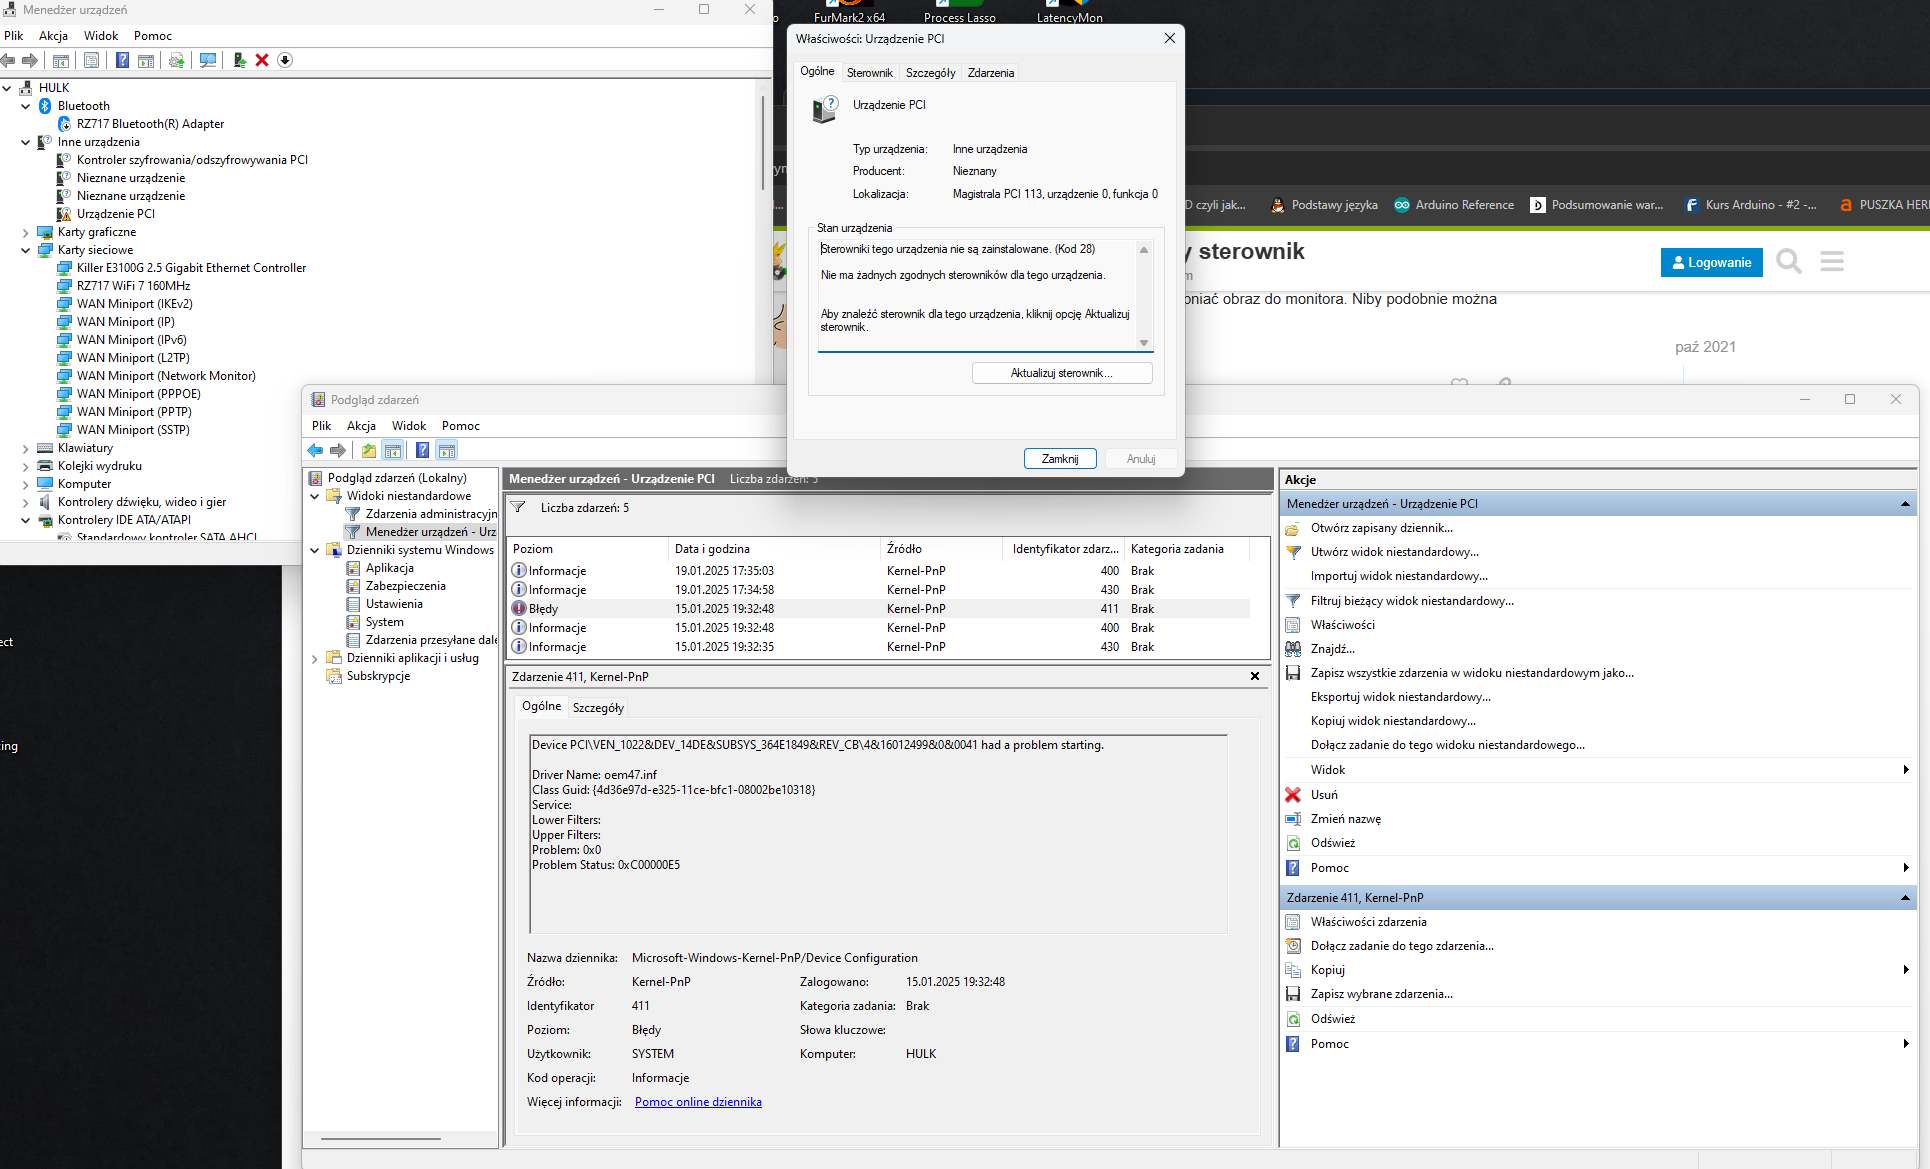Viewport: 1930px width, 1169px height.
Task: Close the Zdarzenie 411 preview pane with X
Action: [x=1255, y=676]
